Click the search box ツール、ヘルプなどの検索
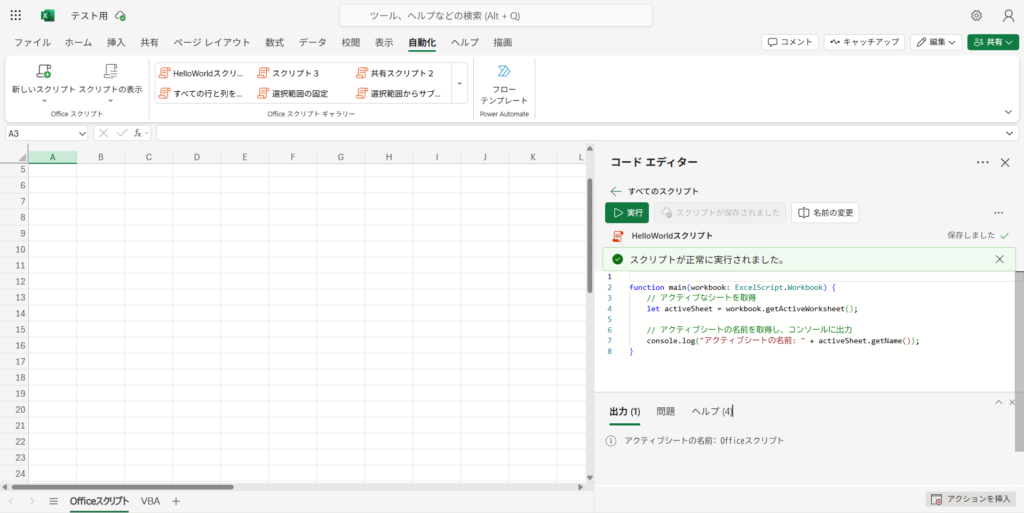This screenshot has width=1024, height=513. coord(496,16)
